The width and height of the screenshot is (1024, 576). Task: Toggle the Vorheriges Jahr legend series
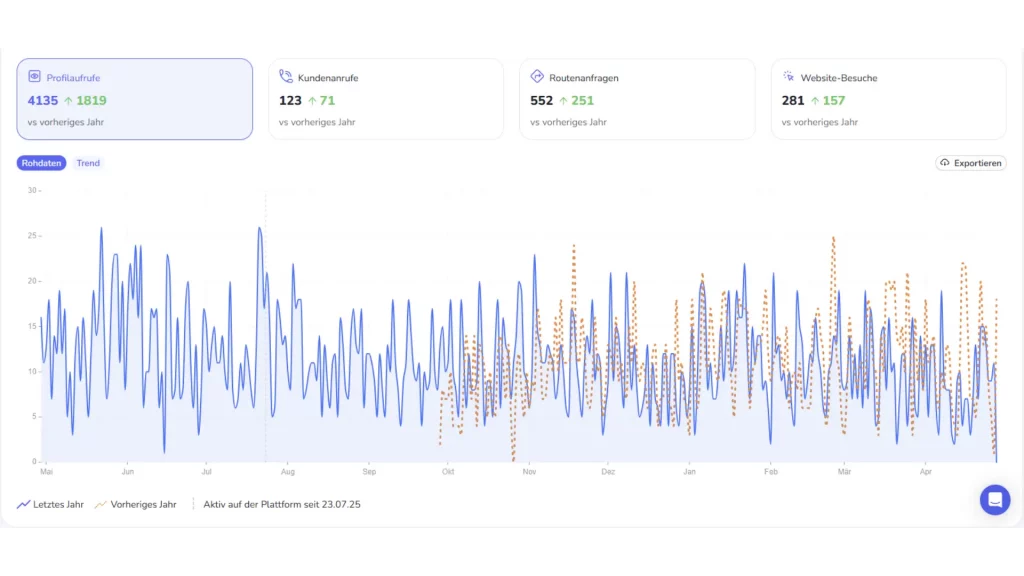136,505
